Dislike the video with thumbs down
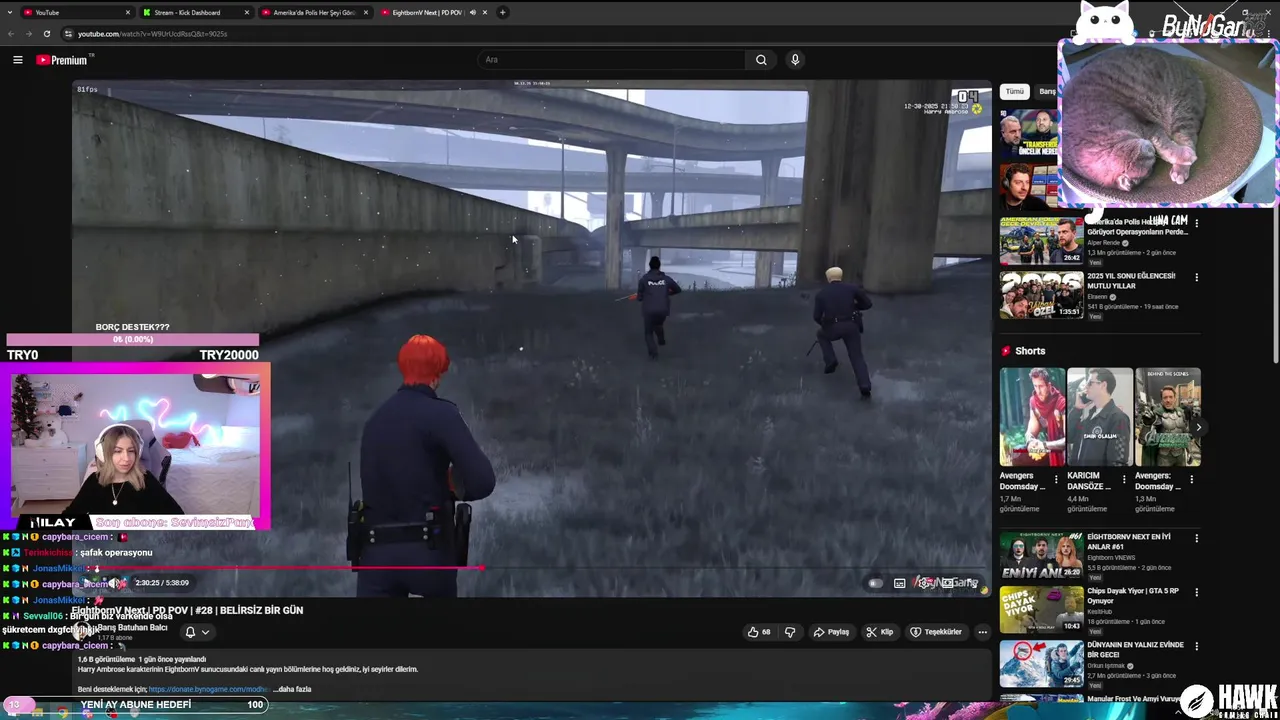 tap(790, 632)
